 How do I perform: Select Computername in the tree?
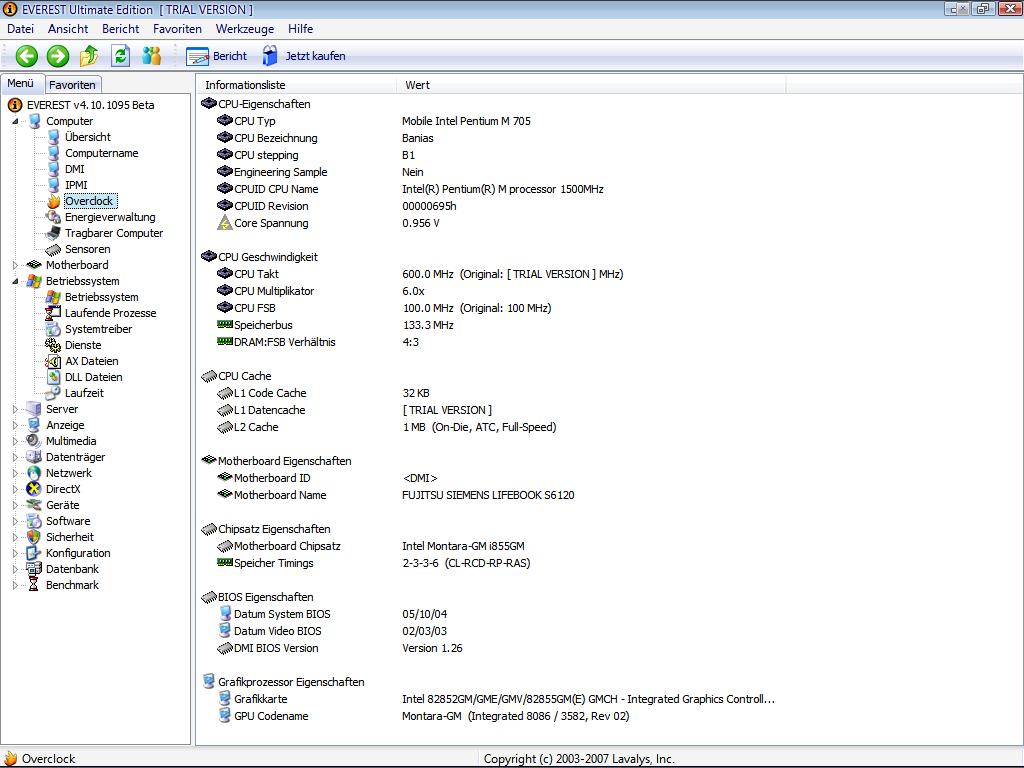pyautogui.click(x=101, y=153)
